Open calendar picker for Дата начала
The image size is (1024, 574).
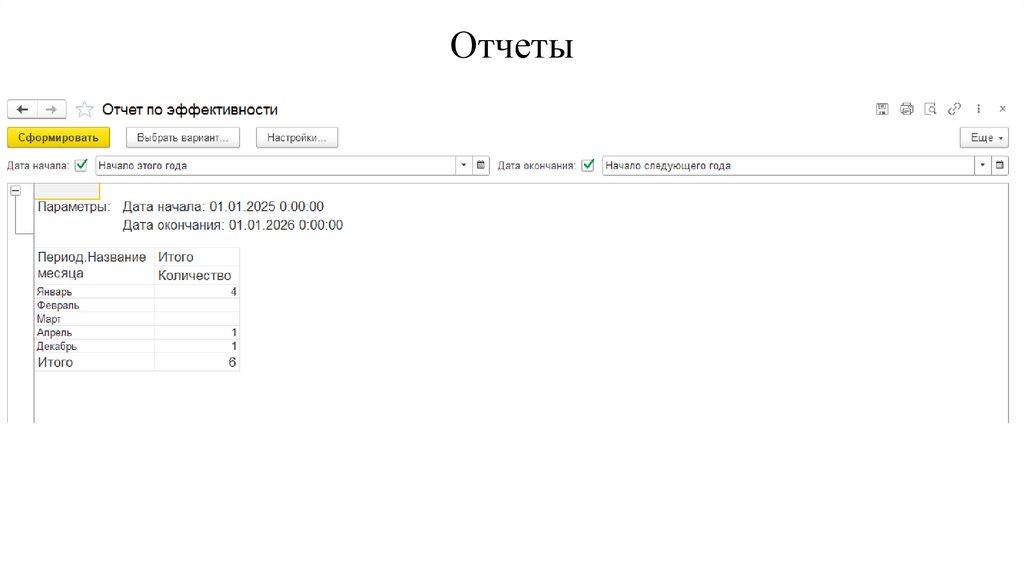[x=481, y=165]
